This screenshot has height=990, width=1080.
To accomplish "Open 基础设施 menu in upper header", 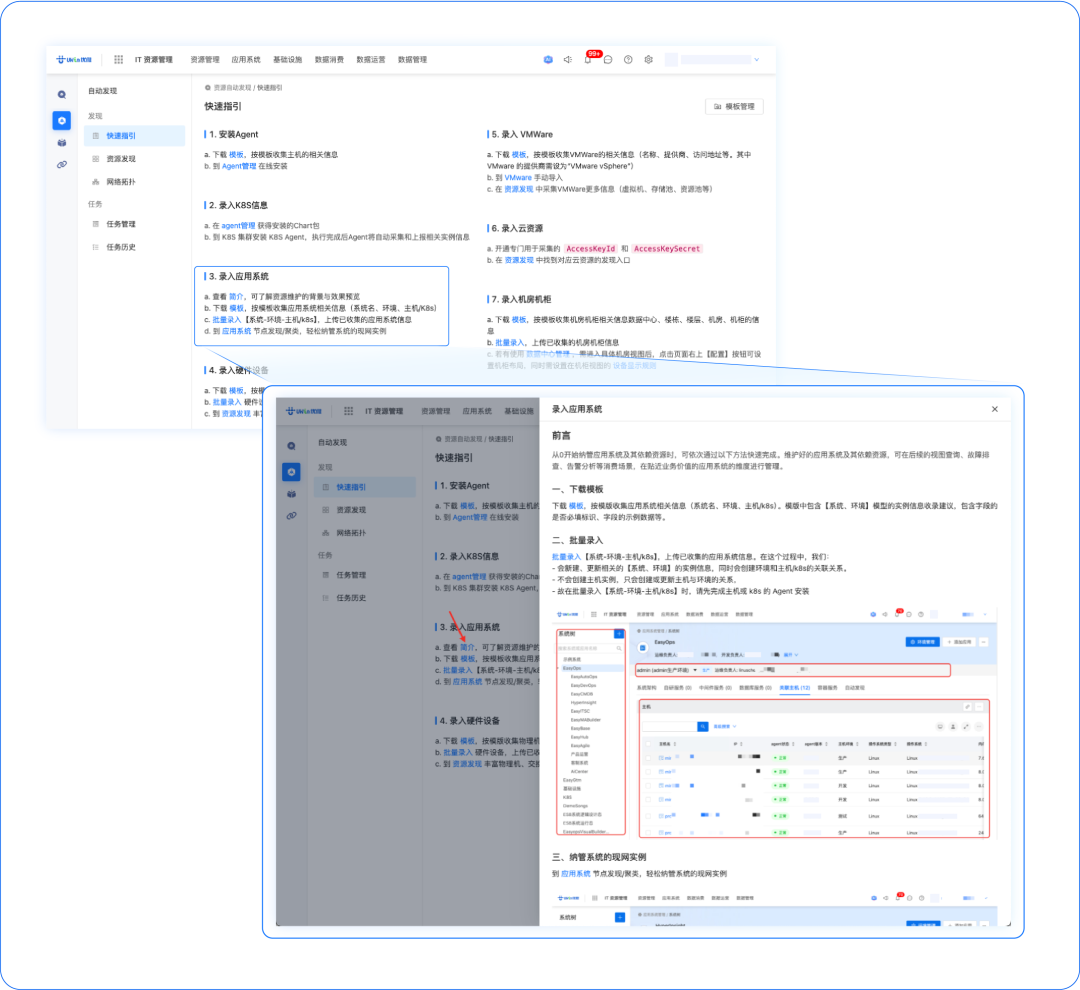I will coord(287,60).
